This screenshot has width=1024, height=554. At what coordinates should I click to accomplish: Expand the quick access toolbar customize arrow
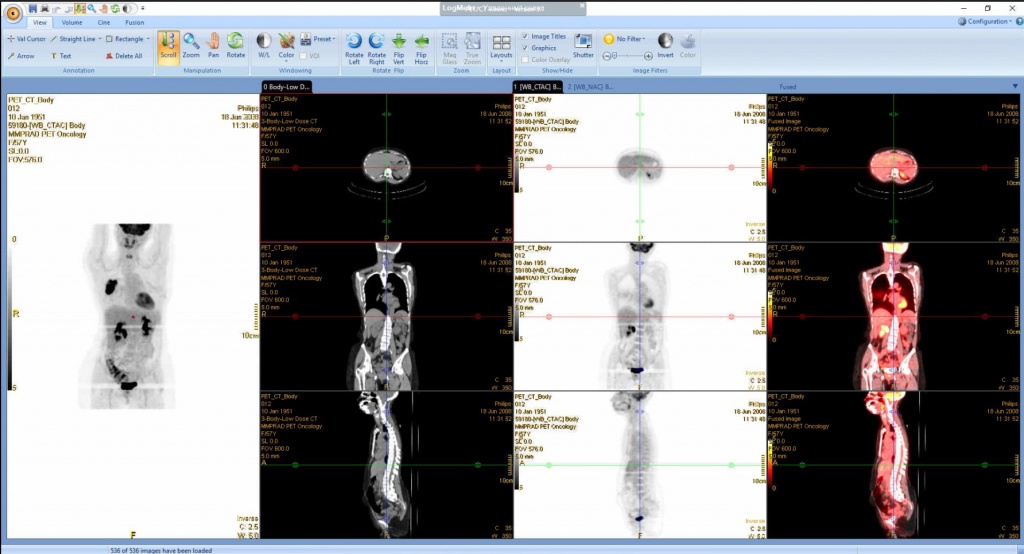click(x=142, y=8)
